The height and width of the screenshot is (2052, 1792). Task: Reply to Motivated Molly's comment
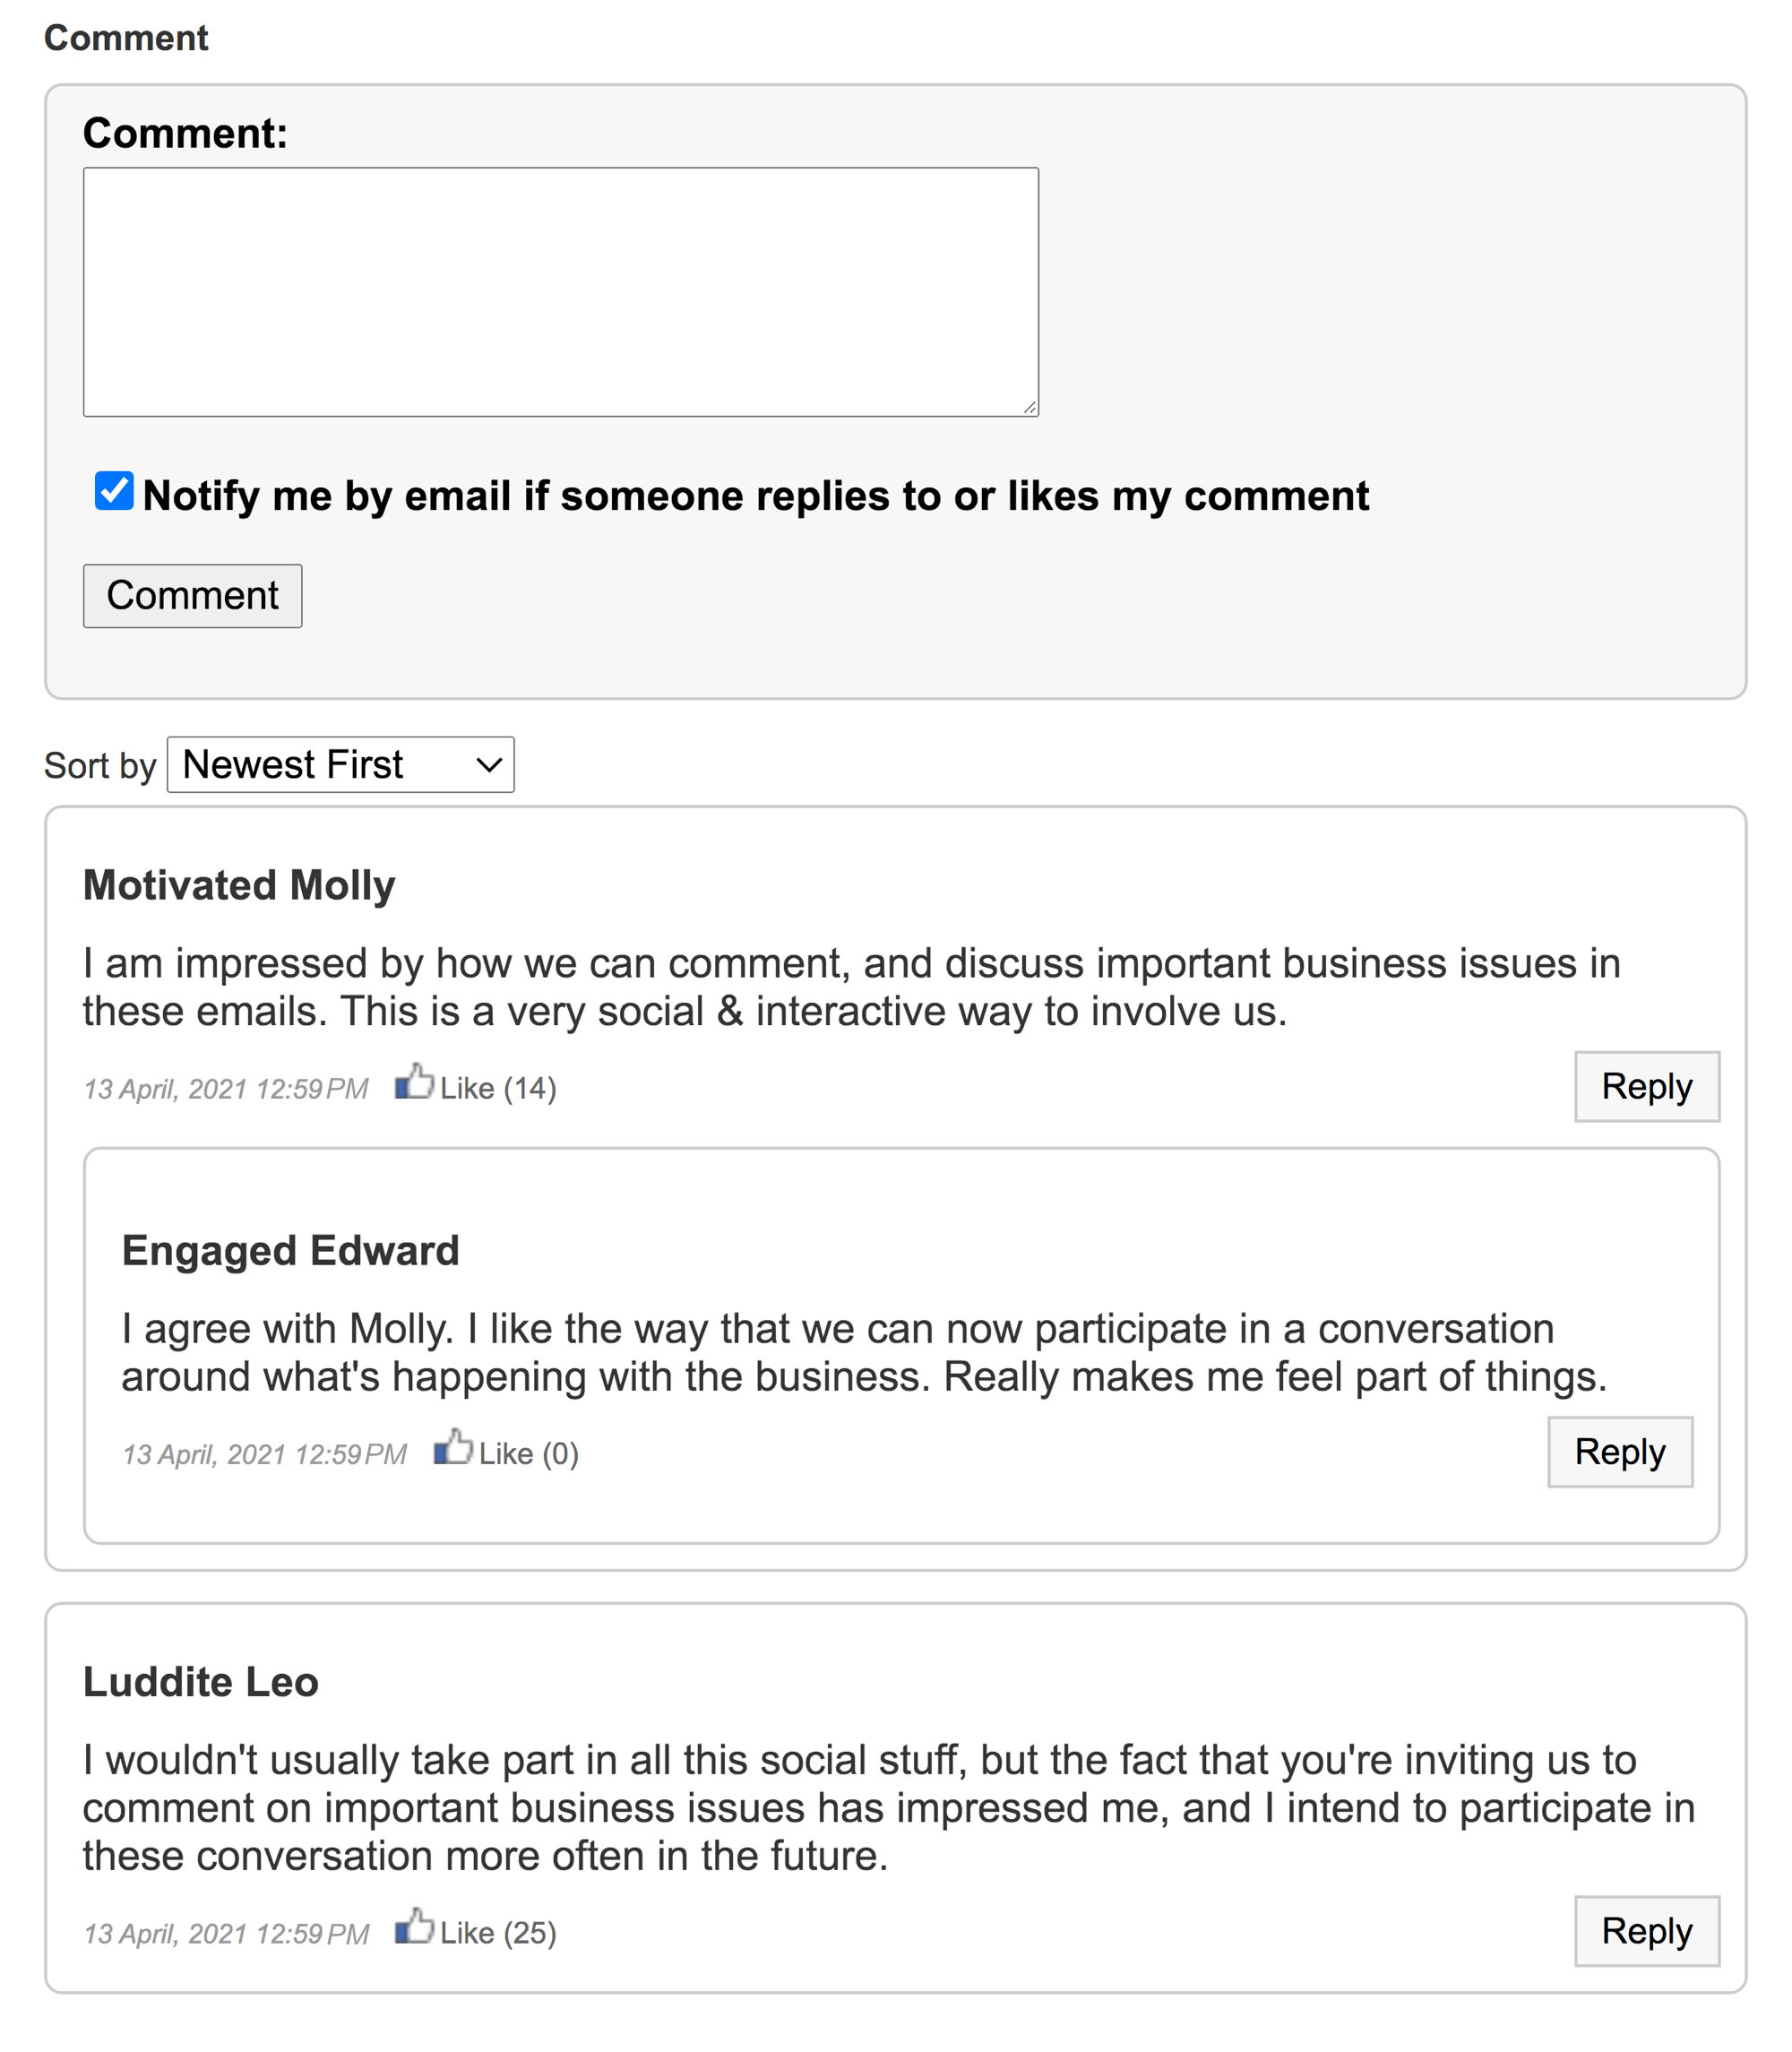(1646, 1087)
